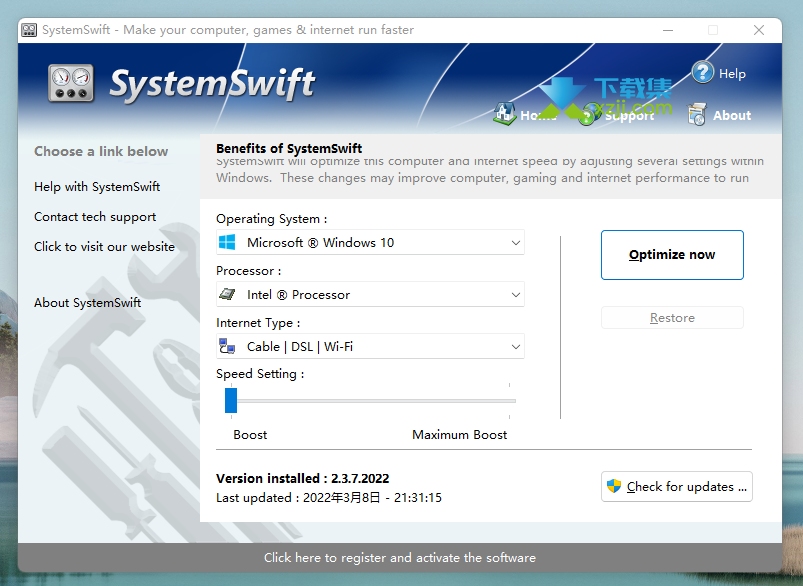Click the SystemSwift gauge logo icon

click(71, 82)
